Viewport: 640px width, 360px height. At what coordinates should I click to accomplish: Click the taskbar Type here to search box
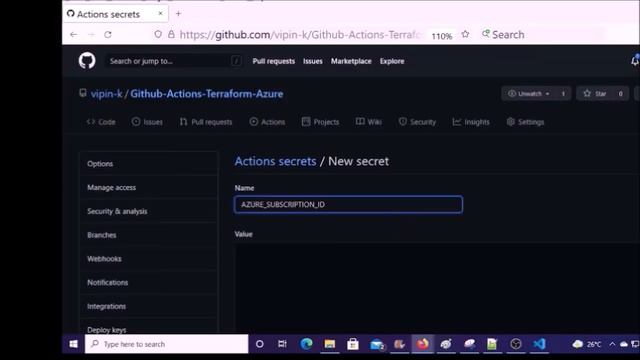(x=167, y=344)
